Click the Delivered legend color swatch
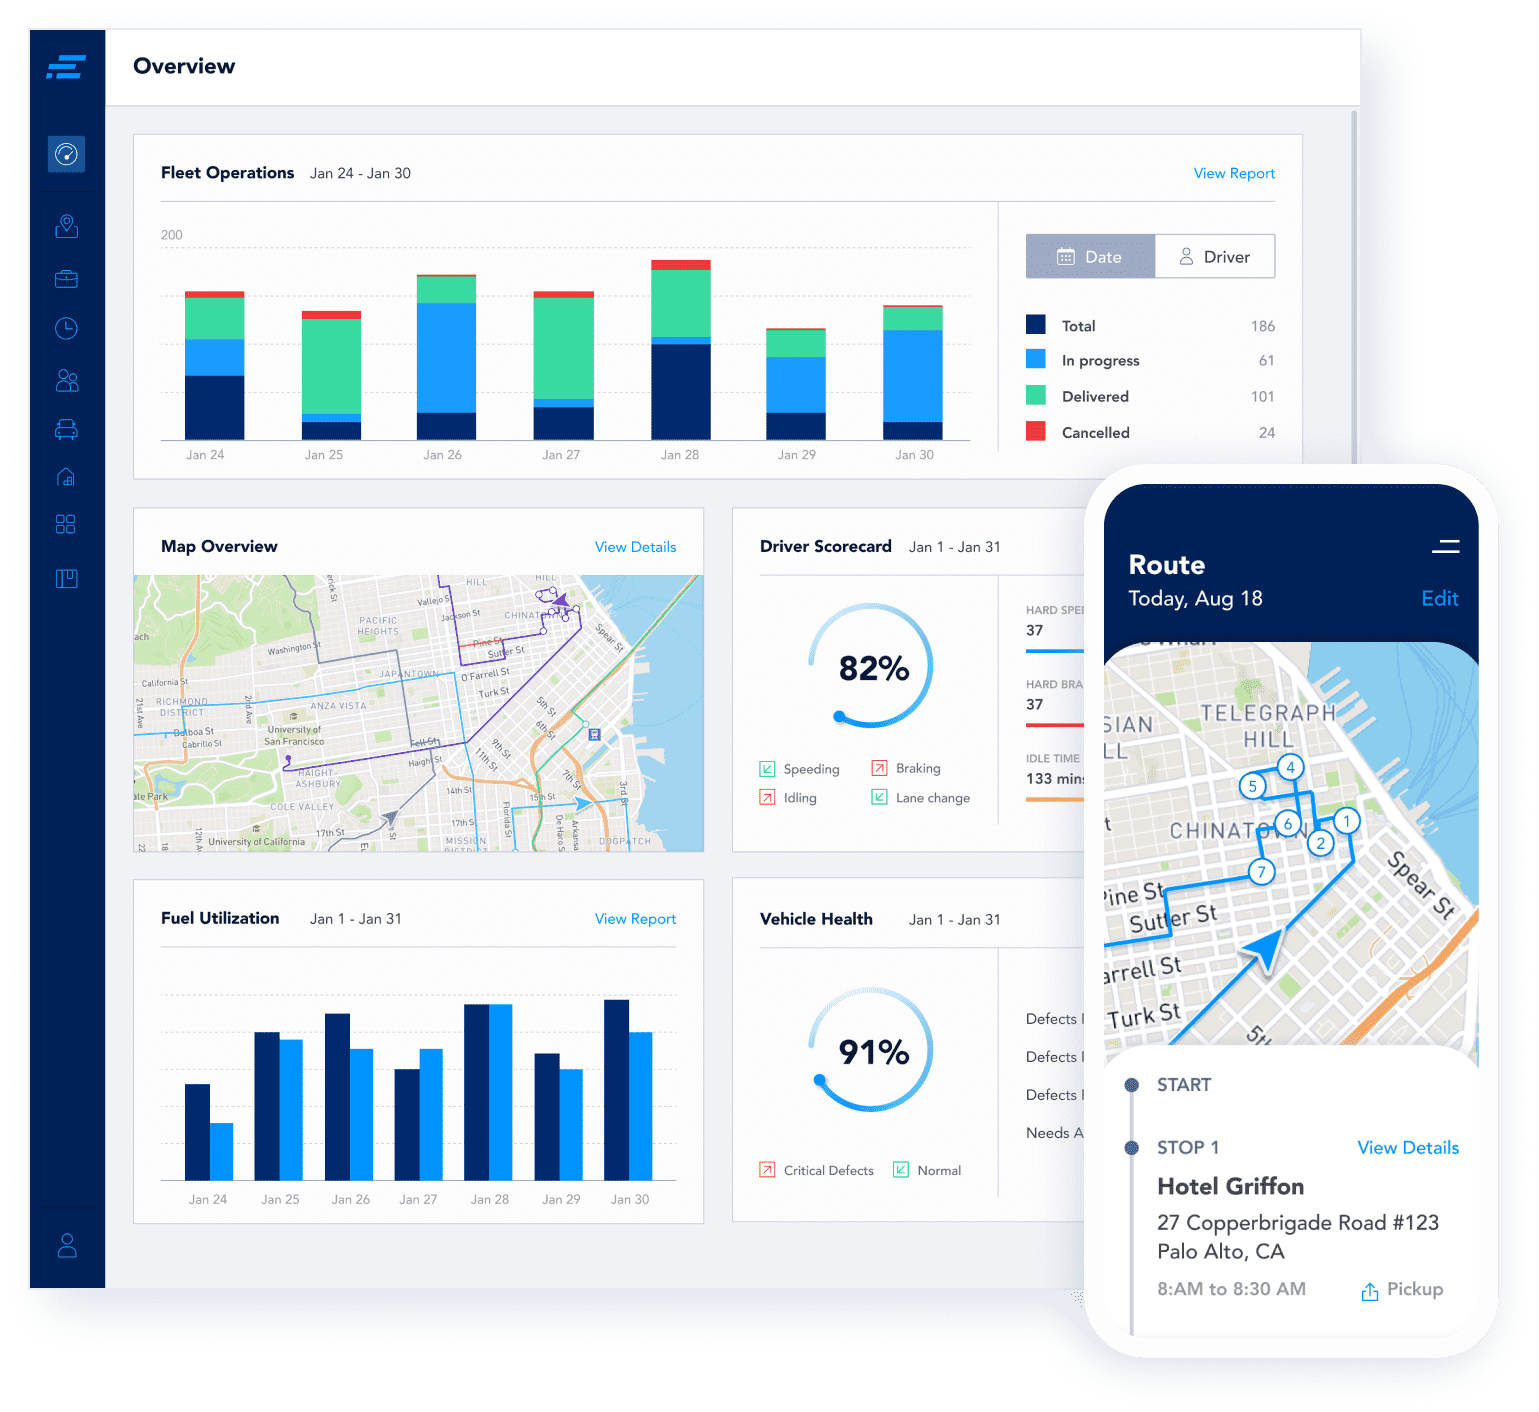1539x1412 pixels. [x=1036, y=395]
